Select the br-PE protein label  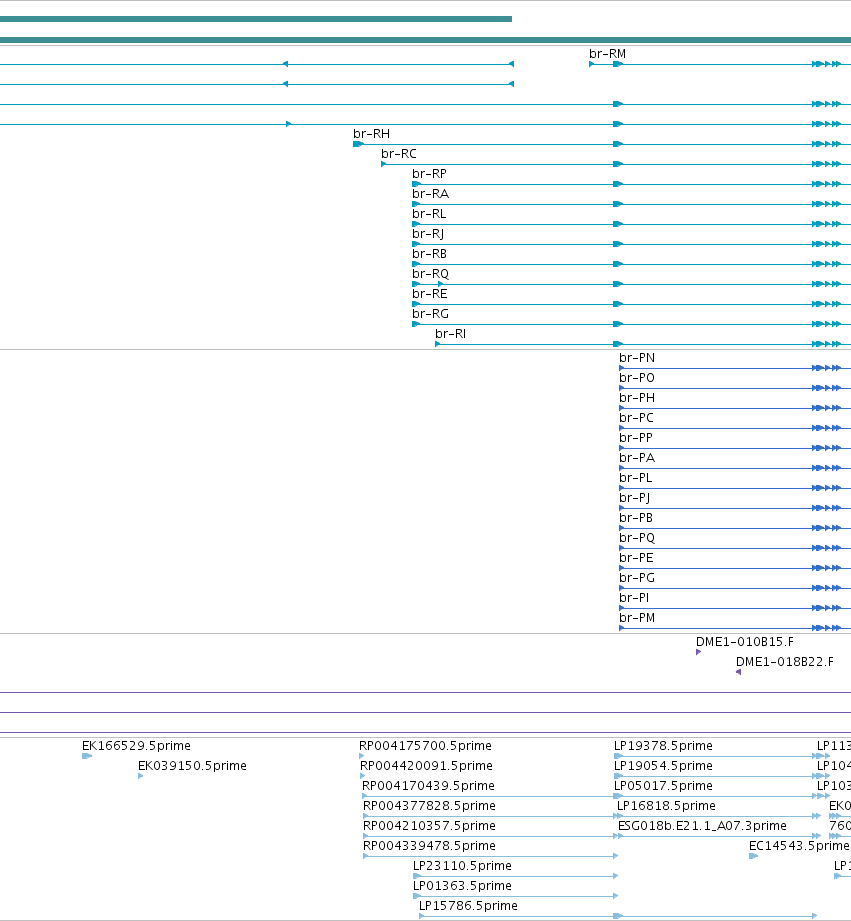point(636,557)
